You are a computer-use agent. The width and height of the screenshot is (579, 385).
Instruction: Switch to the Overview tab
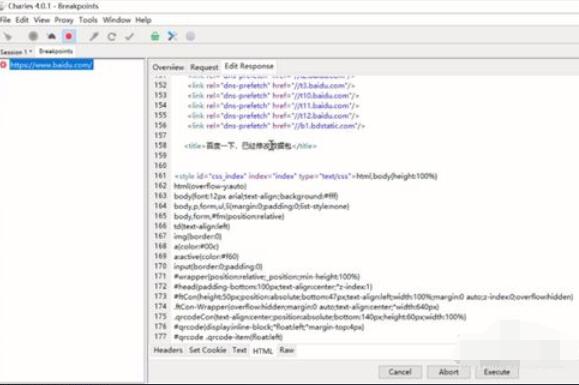168,67
